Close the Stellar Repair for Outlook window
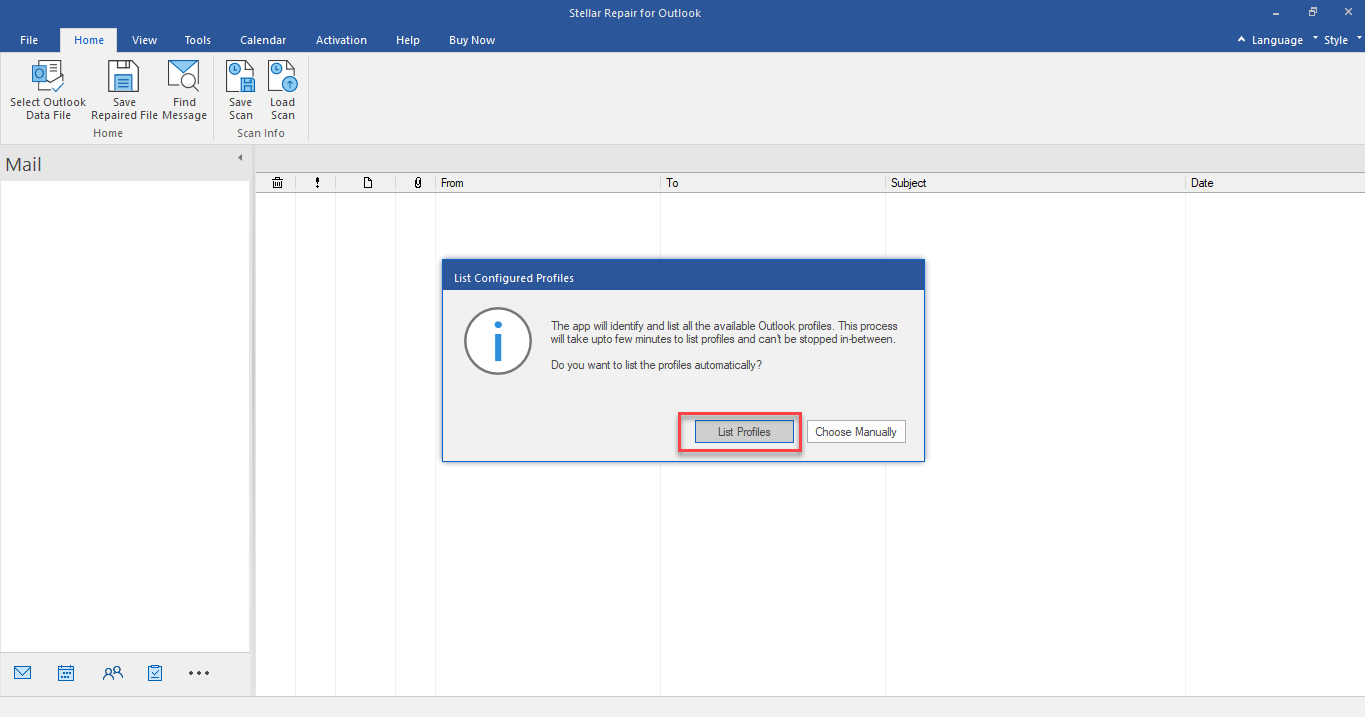 point(1347,13)
